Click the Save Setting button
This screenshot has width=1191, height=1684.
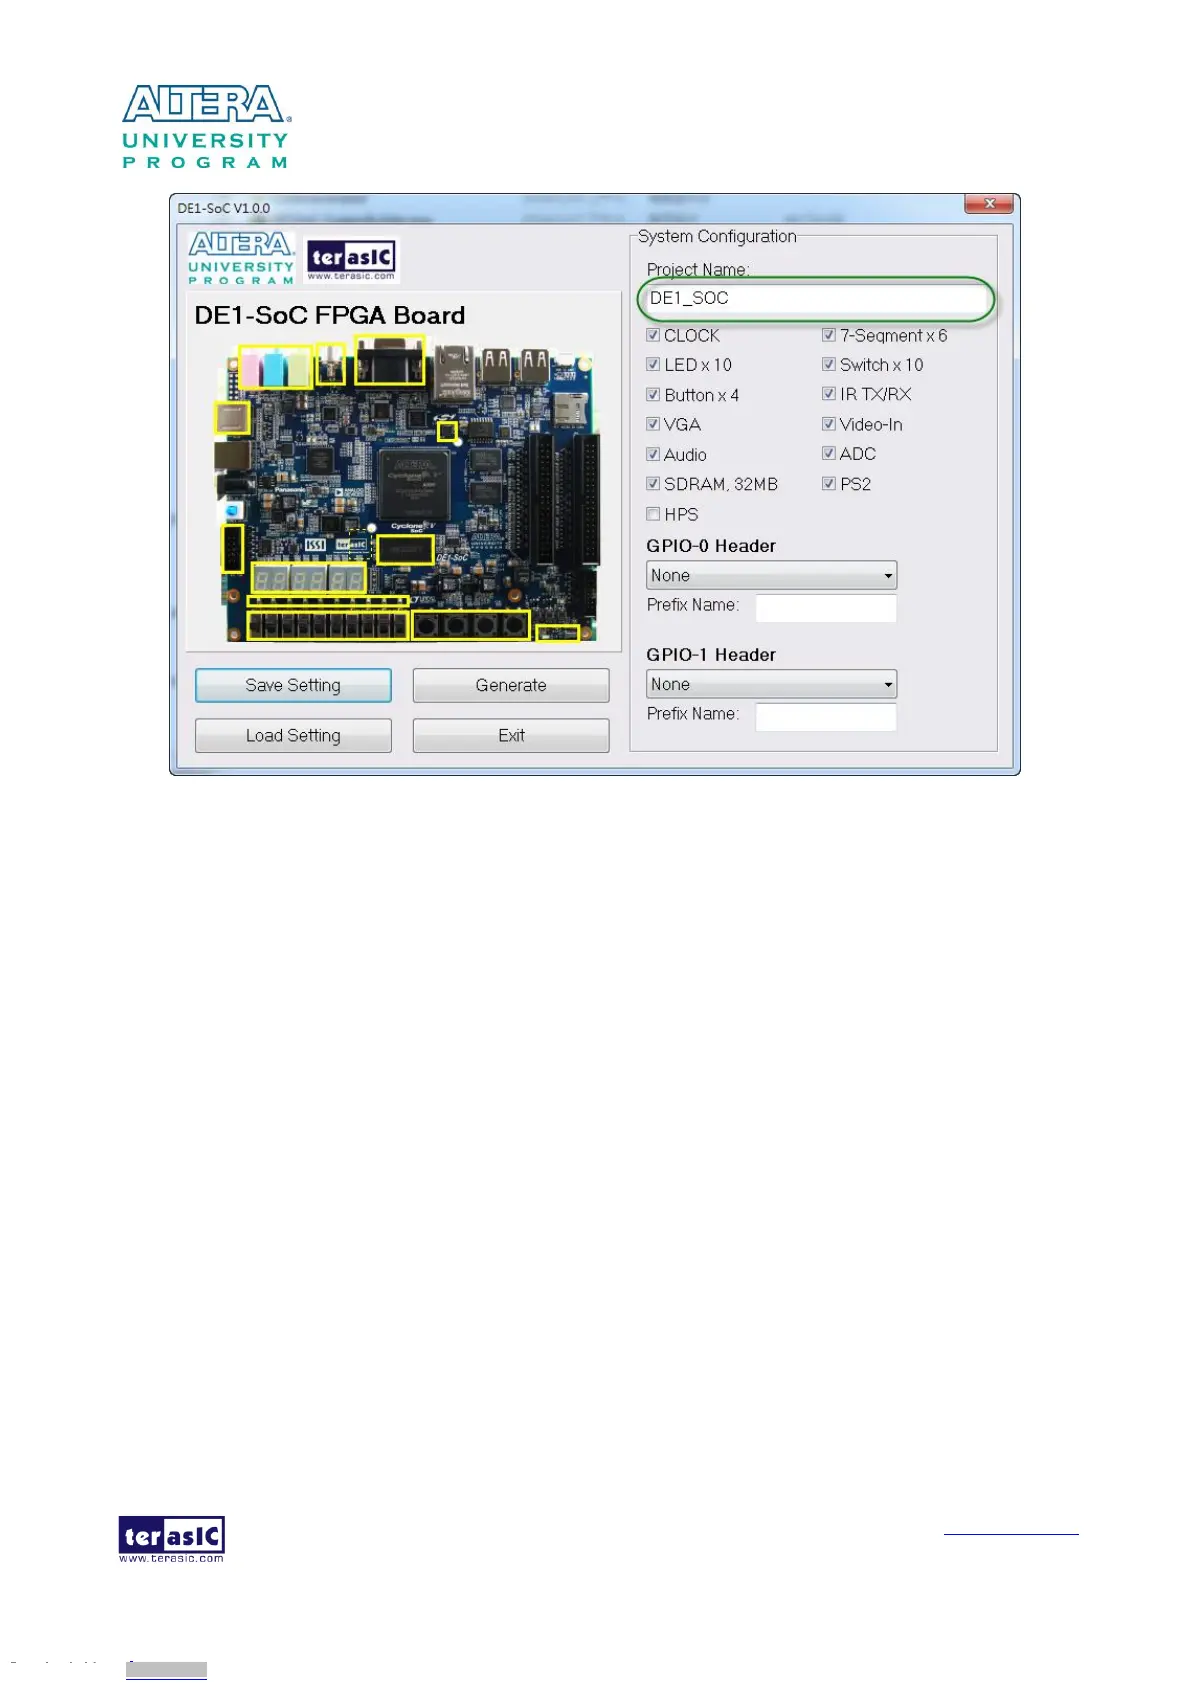point(293,685)
